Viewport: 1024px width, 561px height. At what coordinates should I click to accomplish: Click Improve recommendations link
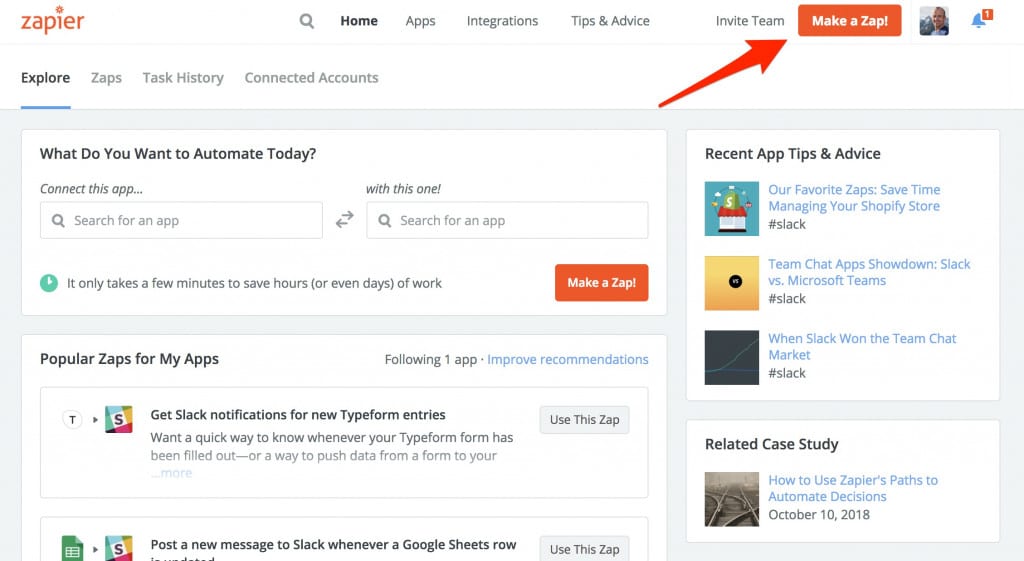point(568,359)
